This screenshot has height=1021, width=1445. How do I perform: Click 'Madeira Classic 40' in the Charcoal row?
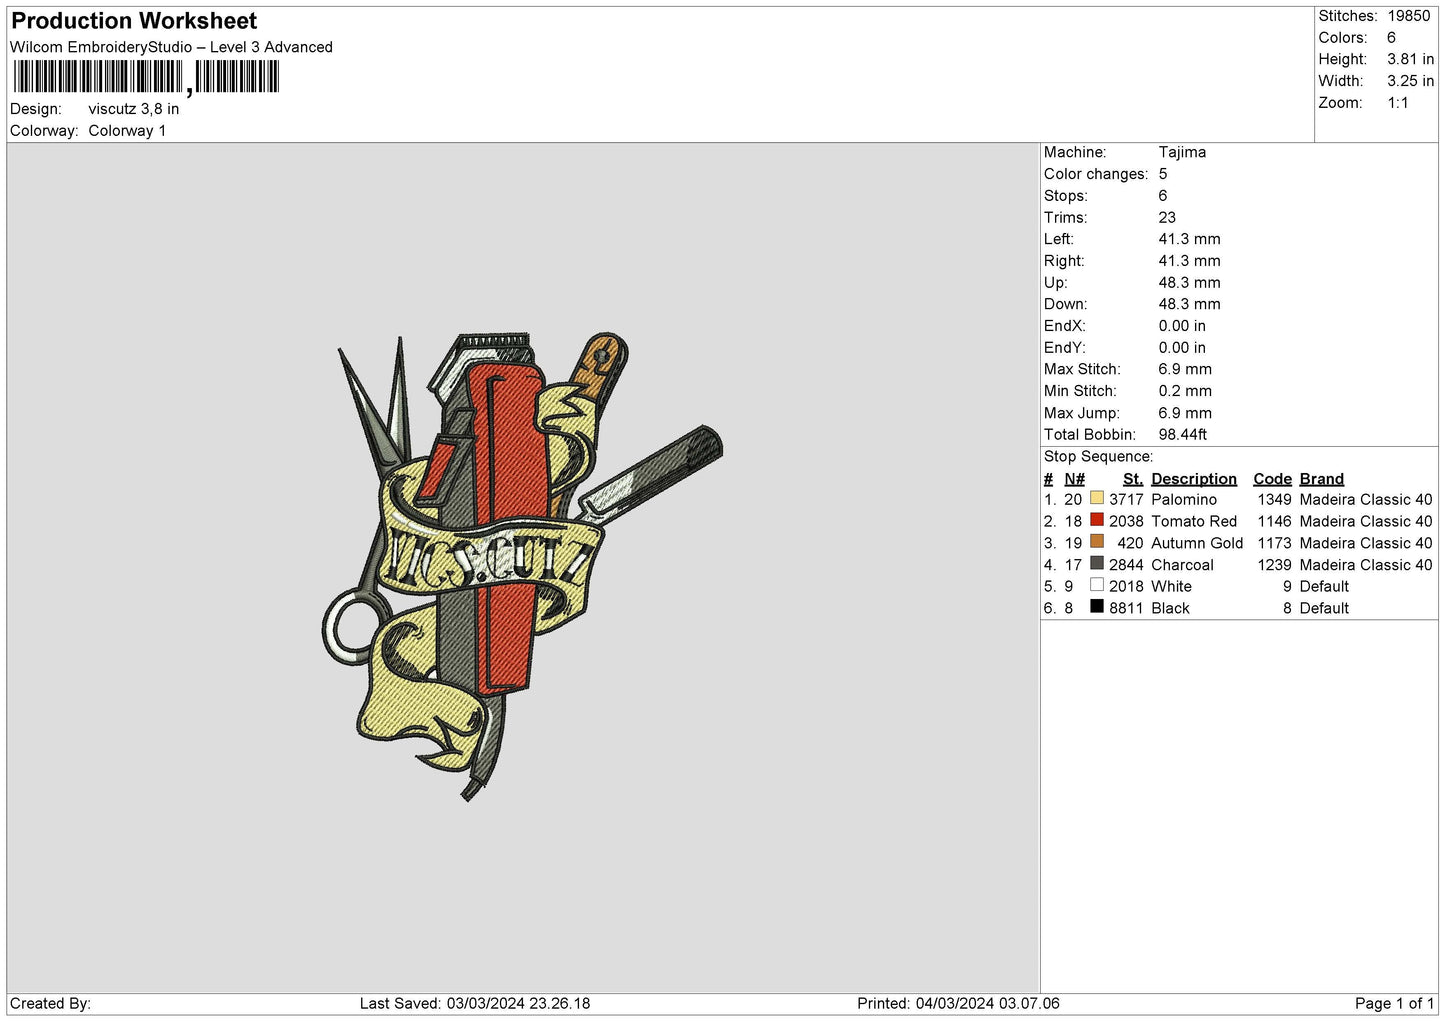1366,565
